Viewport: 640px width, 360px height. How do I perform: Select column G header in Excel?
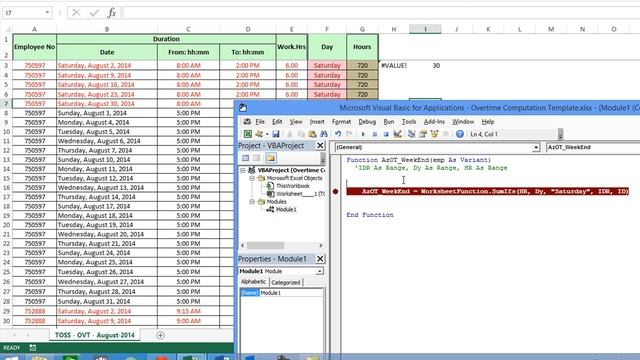[362, 29]
